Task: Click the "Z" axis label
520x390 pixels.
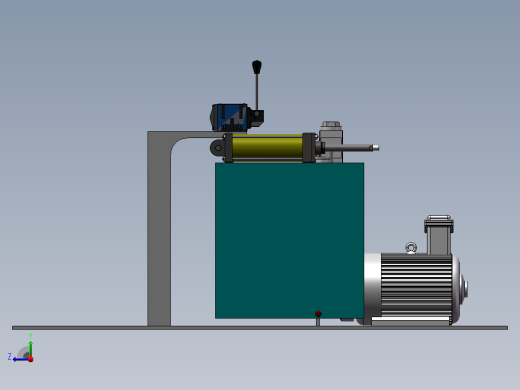Action: [10, 357]
